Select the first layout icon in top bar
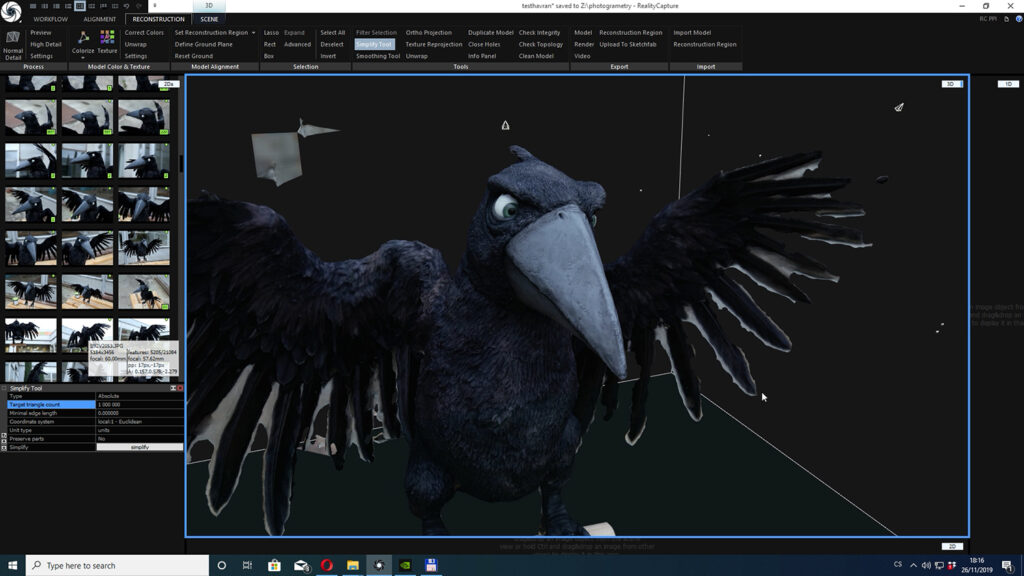1024x576 pixels. point(33,6)
